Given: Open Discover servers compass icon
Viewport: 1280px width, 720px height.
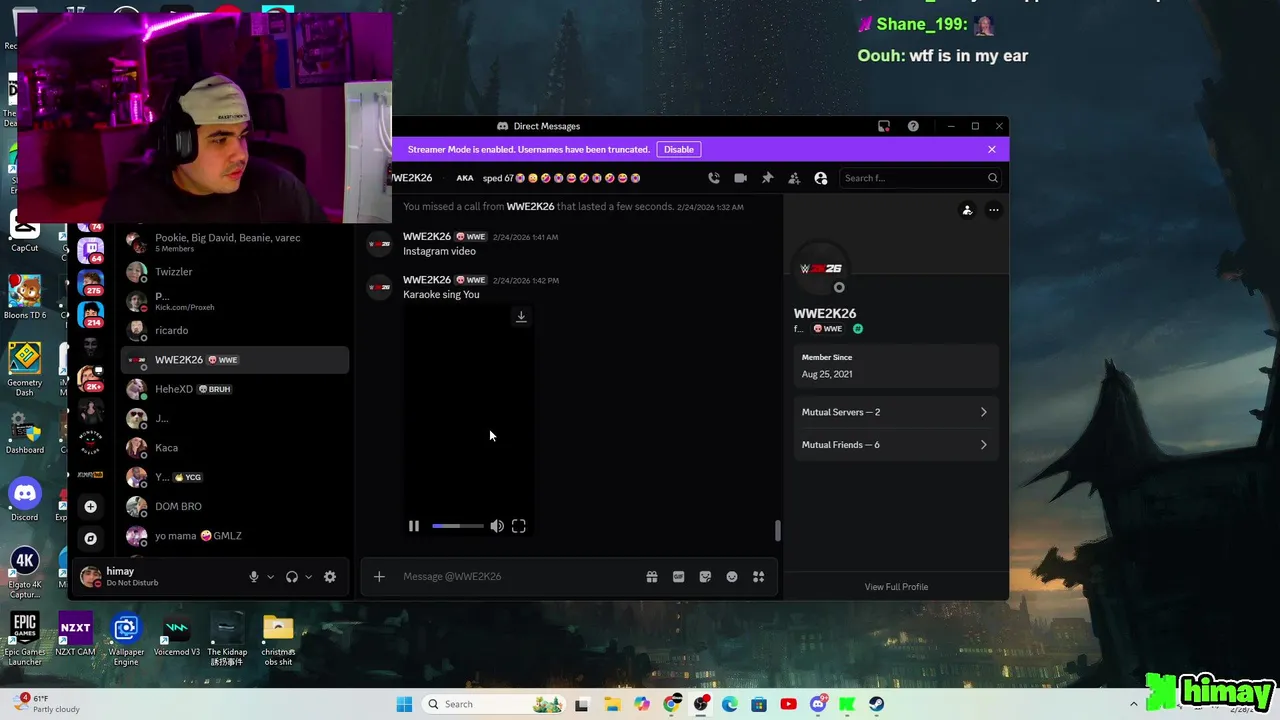Looking at the screenshot, I should point(90,538).
